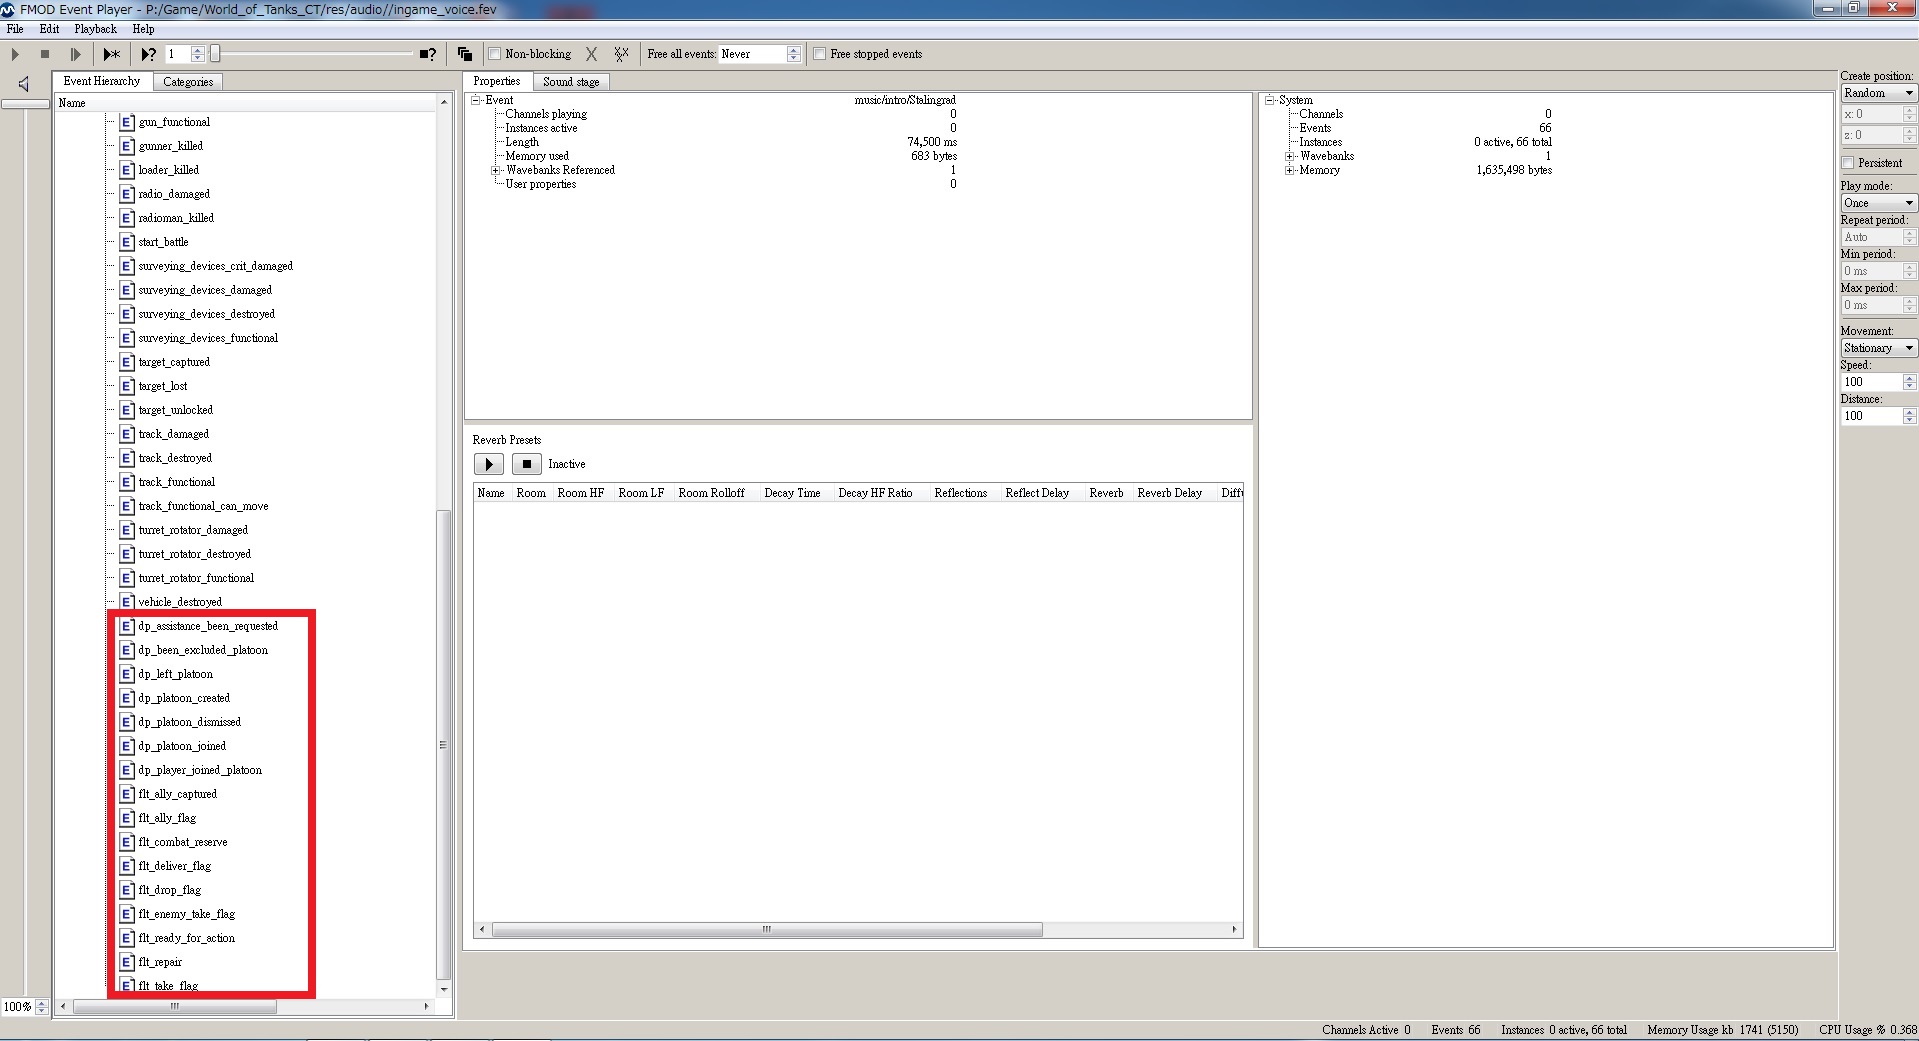Click the Play button in the toolbar

click(x=15, y=54)
